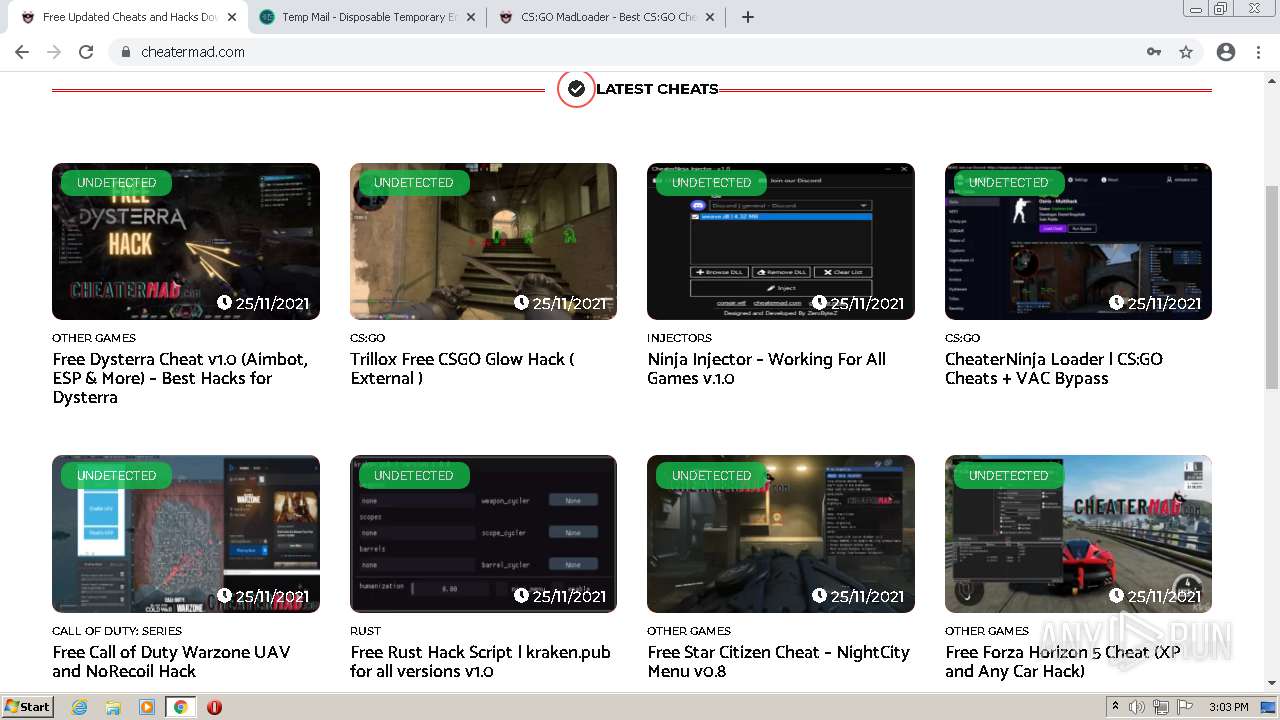Reload the cheatermad.com page
1280x720 pixels.
click(x=86, y=52)
